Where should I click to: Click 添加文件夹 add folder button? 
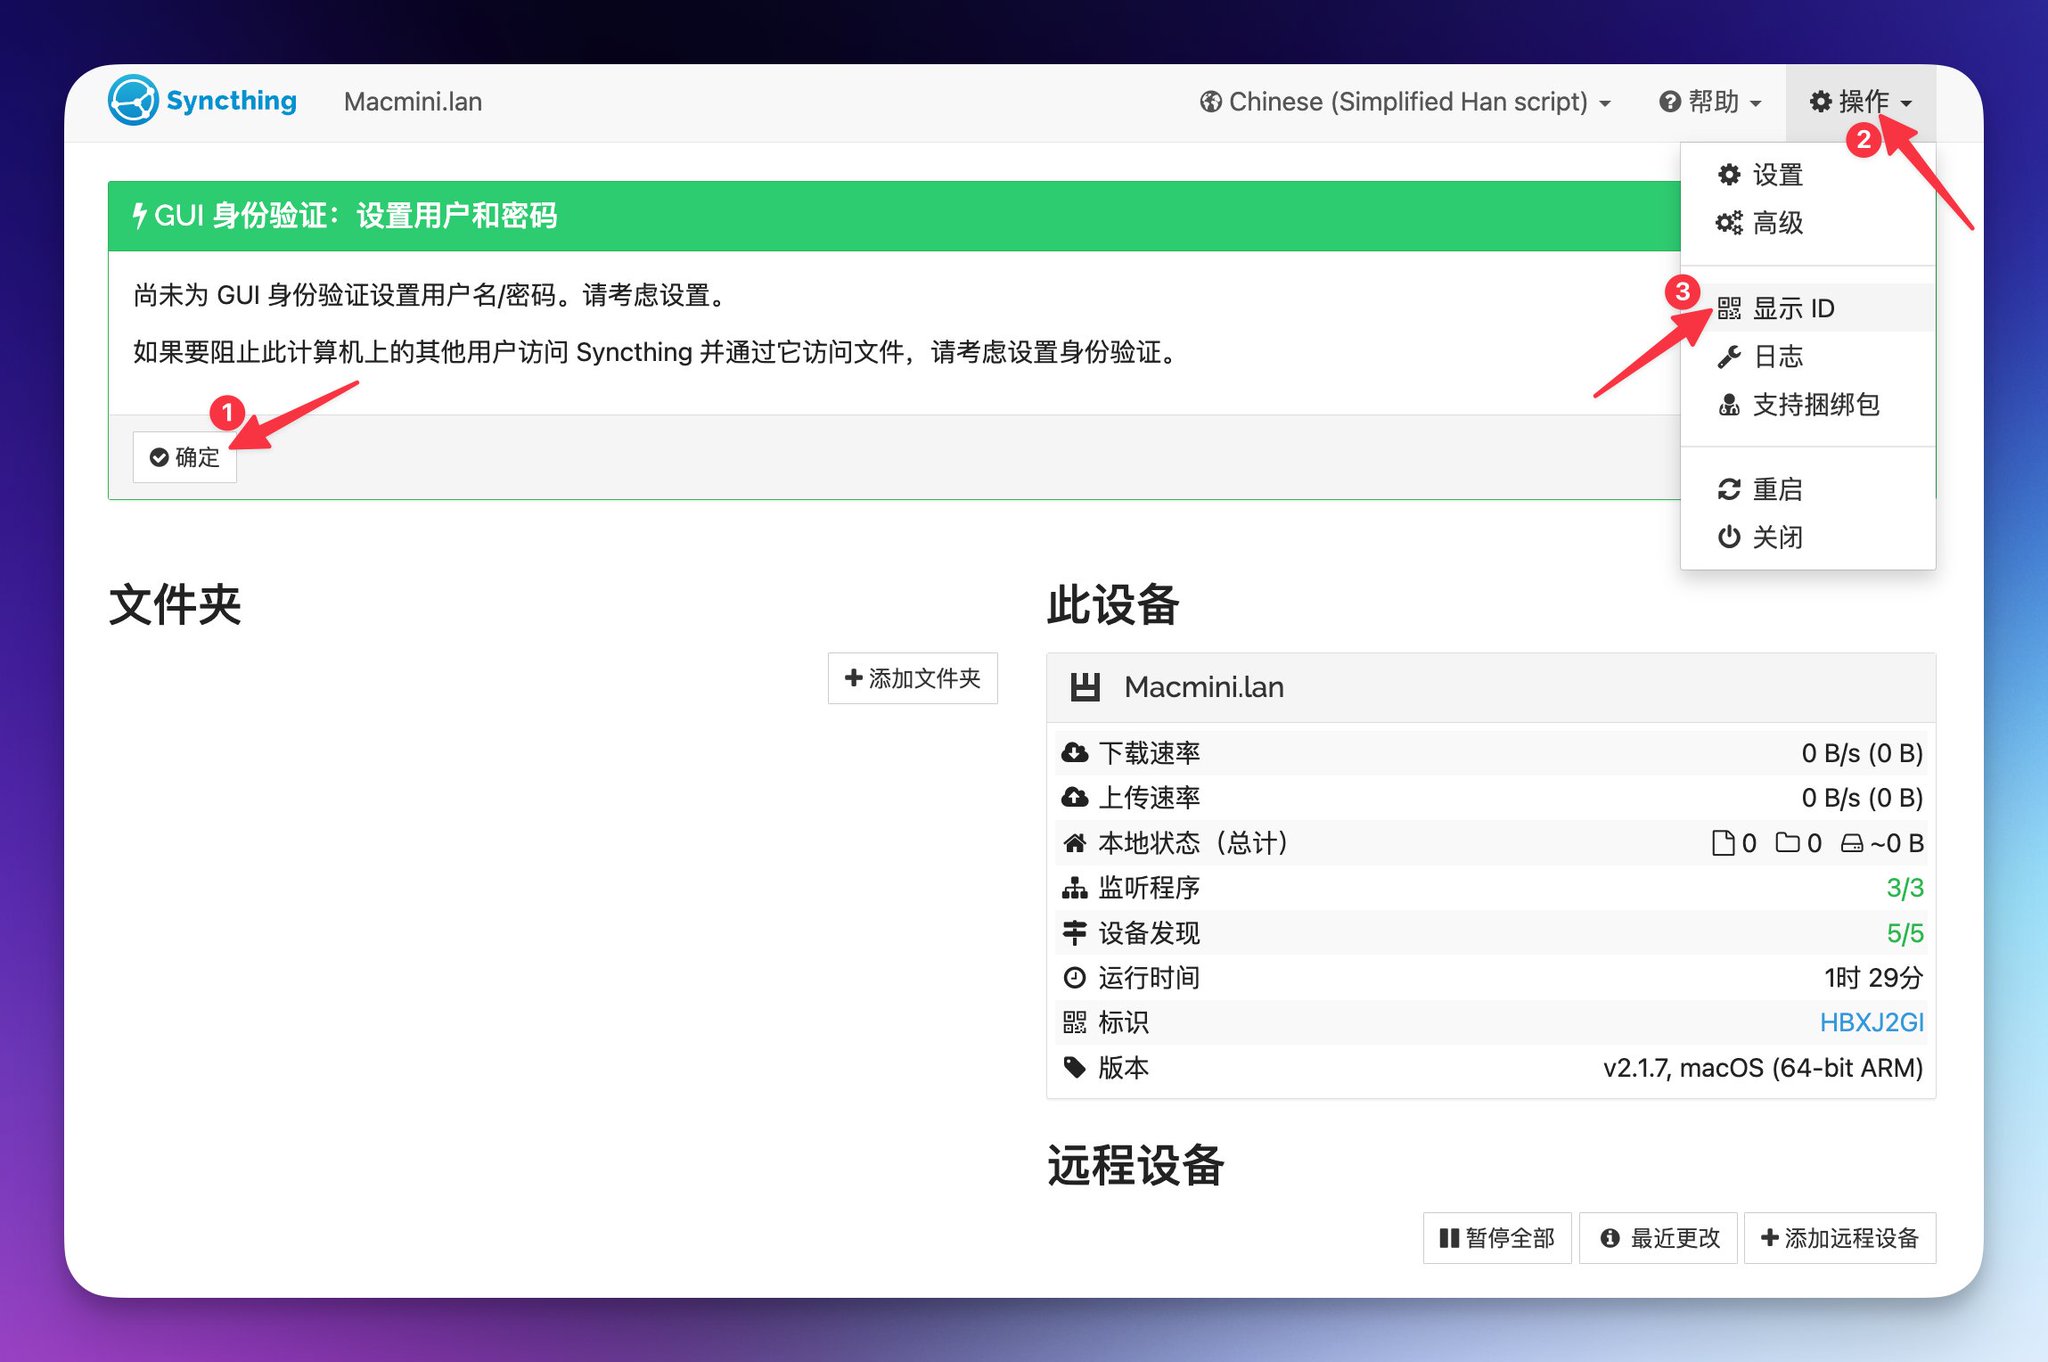(x=912, y=678)
